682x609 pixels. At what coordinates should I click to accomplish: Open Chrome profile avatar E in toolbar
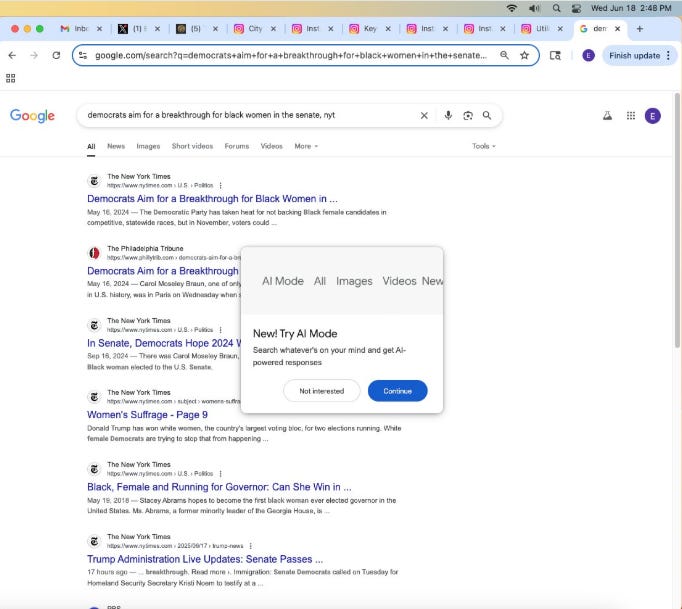click(x=588, y=55)
